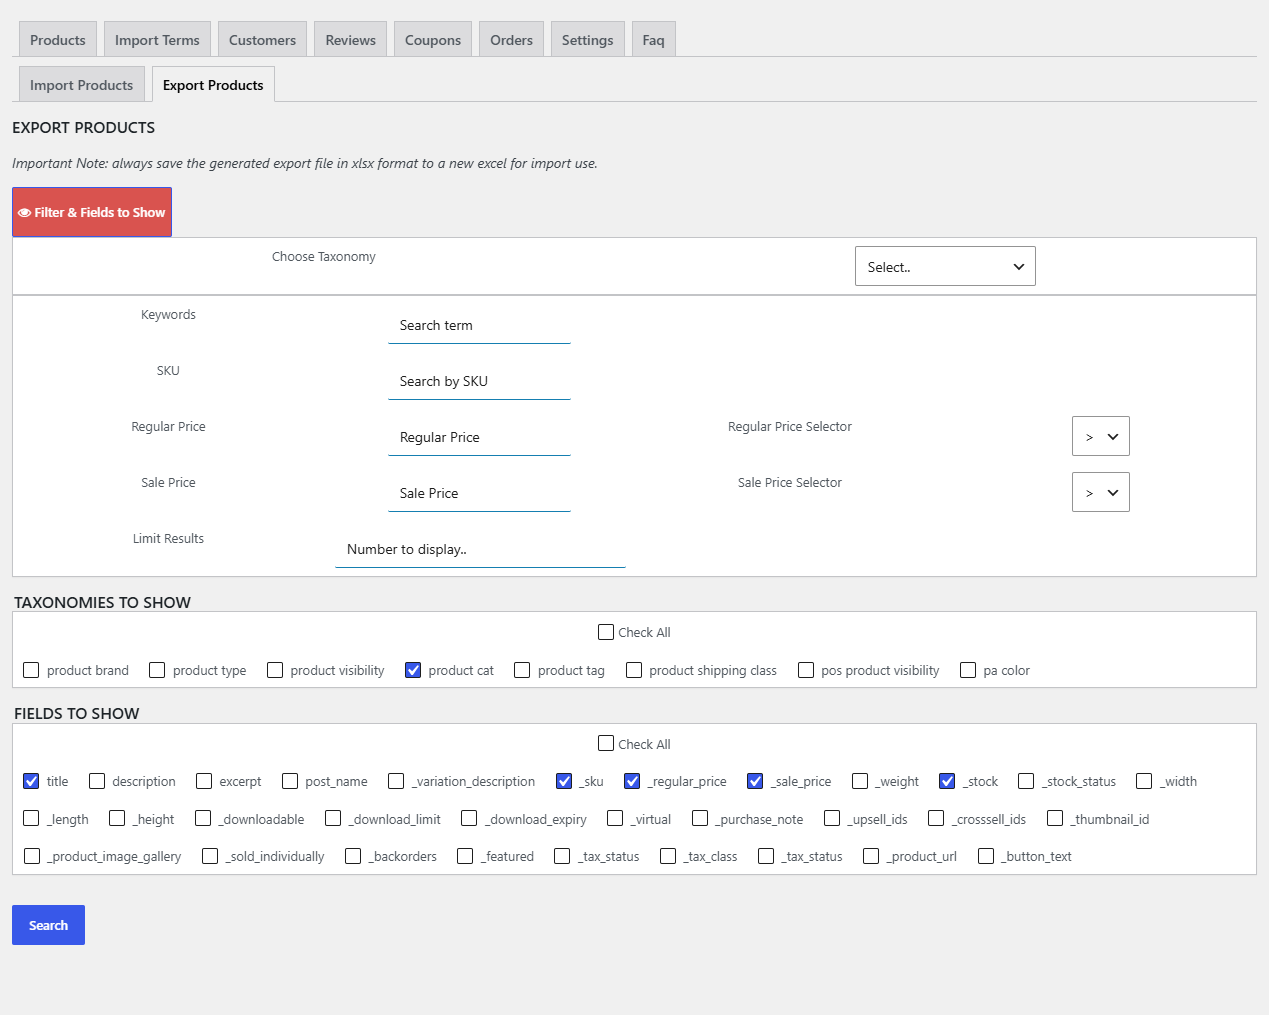Check the post_name field

[x=290, y=781]
